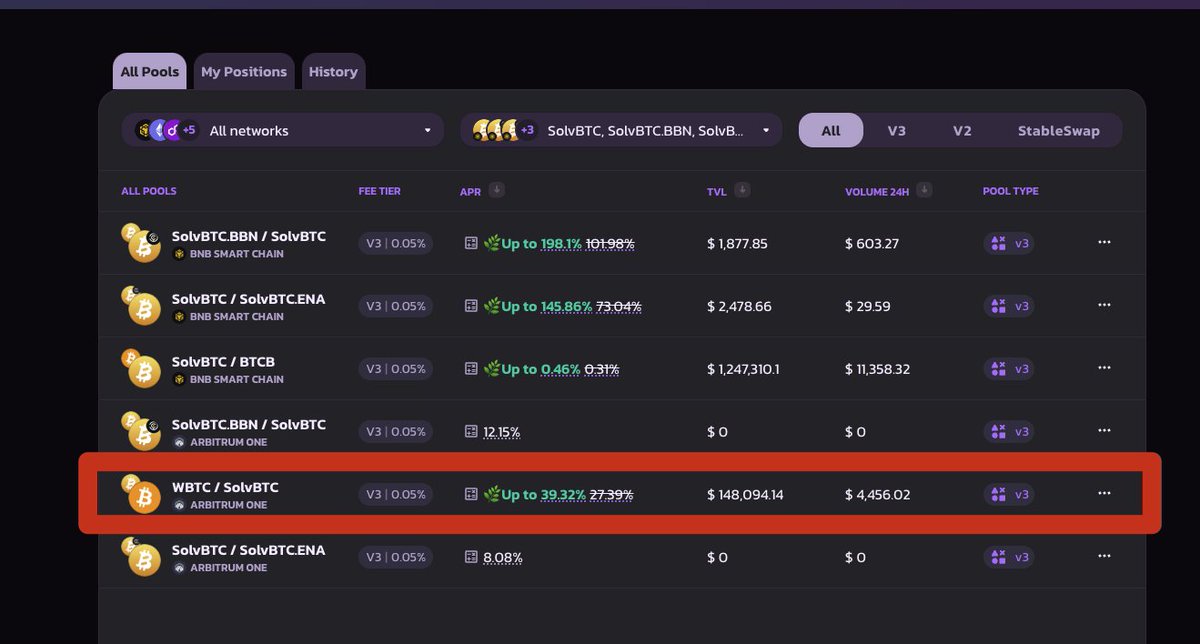1200x644 pixels.
Task: Filter pools by StableSwap
Action: tap(1059, 130)
